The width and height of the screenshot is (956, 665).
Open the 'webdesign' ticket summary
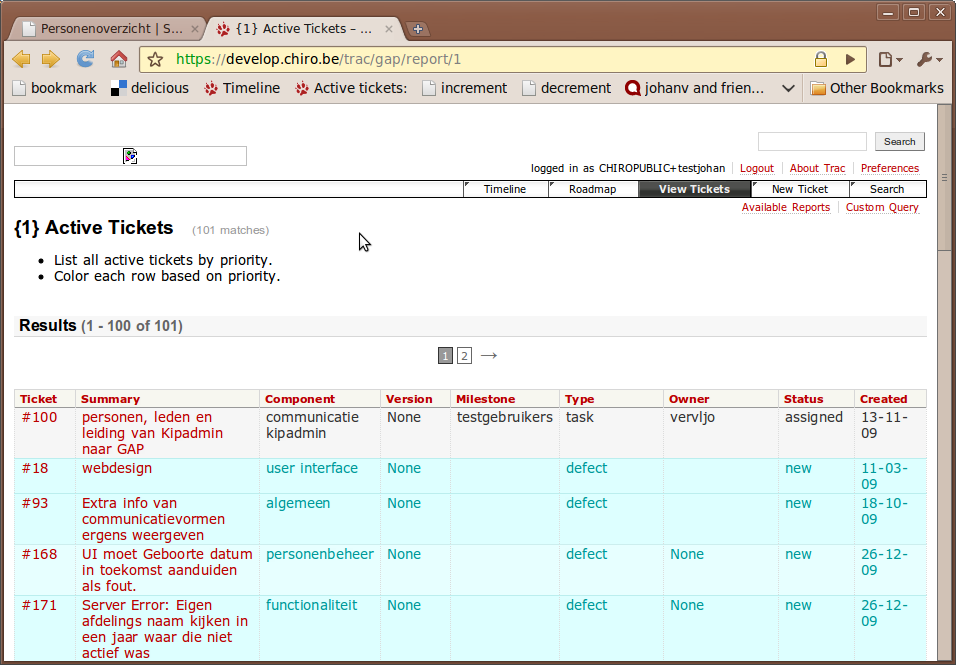pyautogui.click(x=117, y=469)
